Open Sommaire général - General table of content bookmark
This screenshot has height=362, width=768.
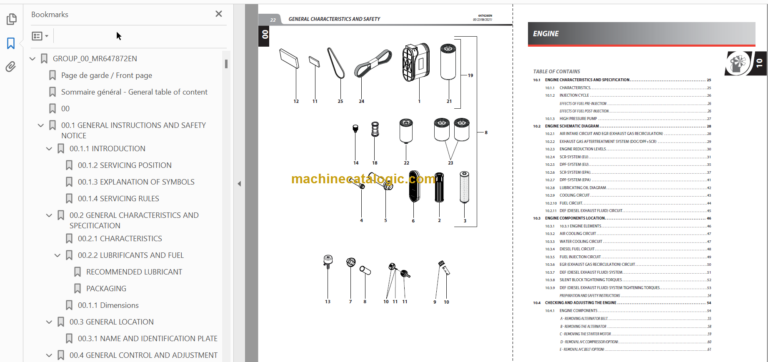pos(134,92)
